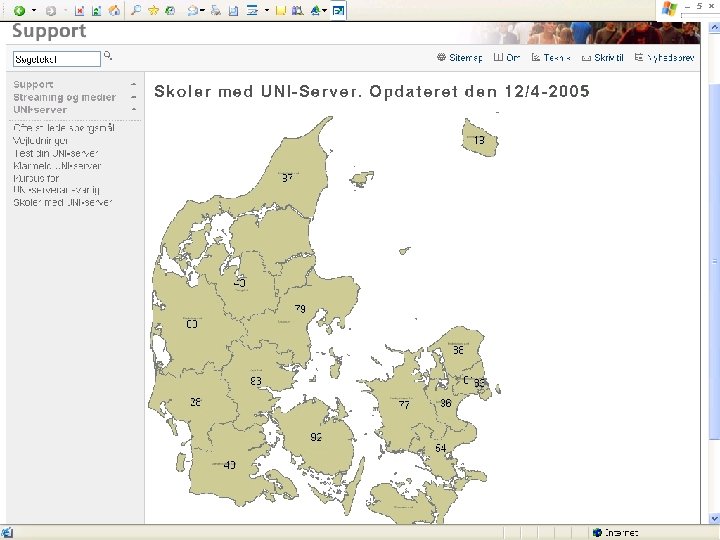Click the highlighted blue window toolbar icon
This screenshot has width=720, height=540.
tap(338, 10)
